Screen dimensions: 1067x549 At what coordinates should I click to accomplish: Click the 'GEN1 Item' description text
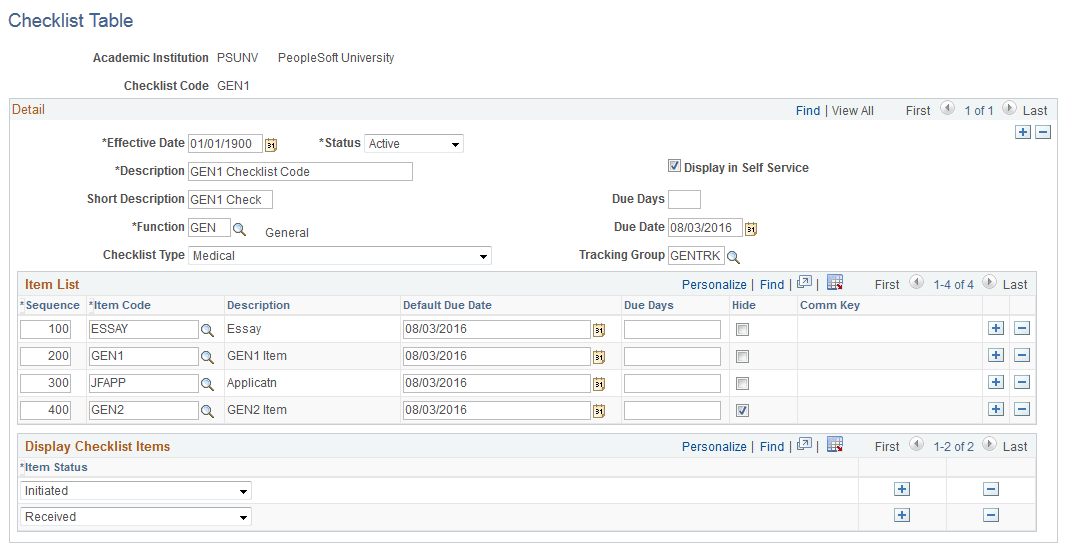[257, 356]
